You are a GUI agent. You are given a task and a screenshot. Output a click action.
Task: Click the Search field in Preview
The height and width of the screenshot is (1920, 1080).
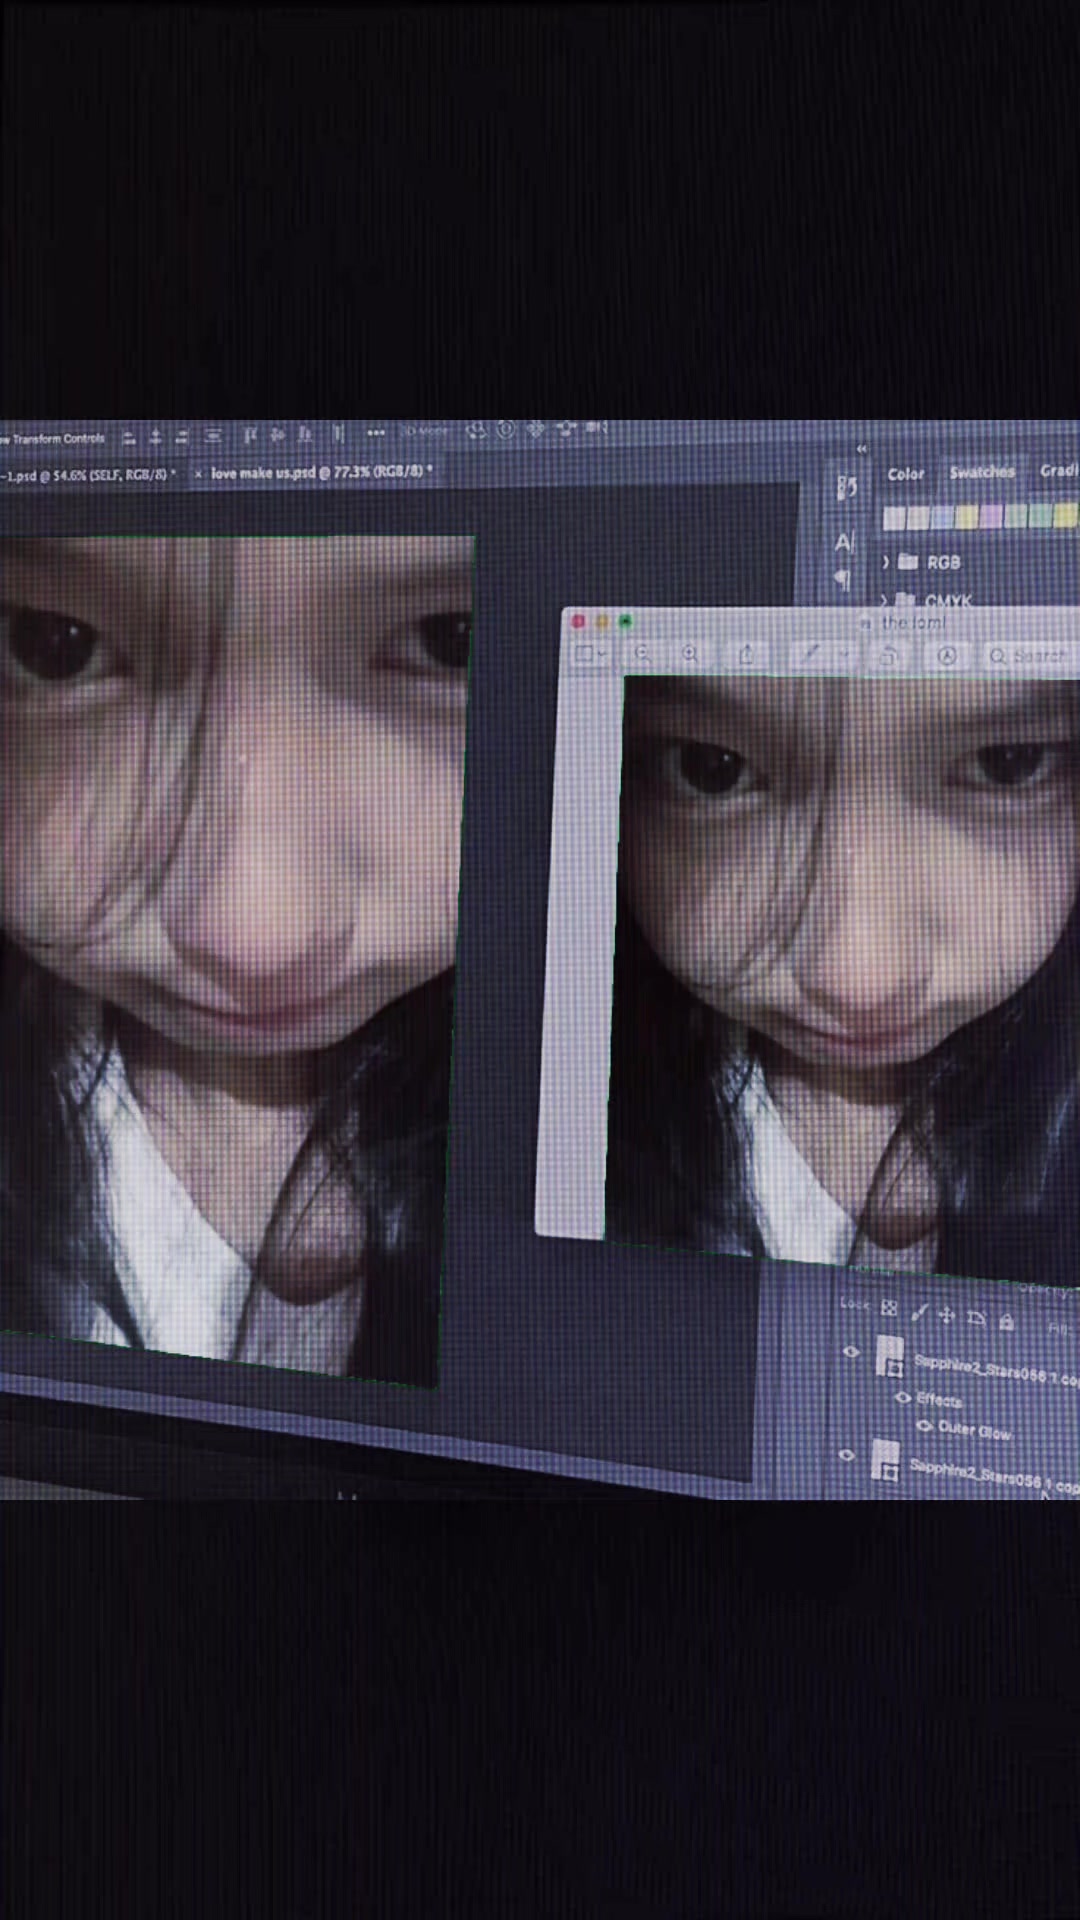tap(1030, 657)
